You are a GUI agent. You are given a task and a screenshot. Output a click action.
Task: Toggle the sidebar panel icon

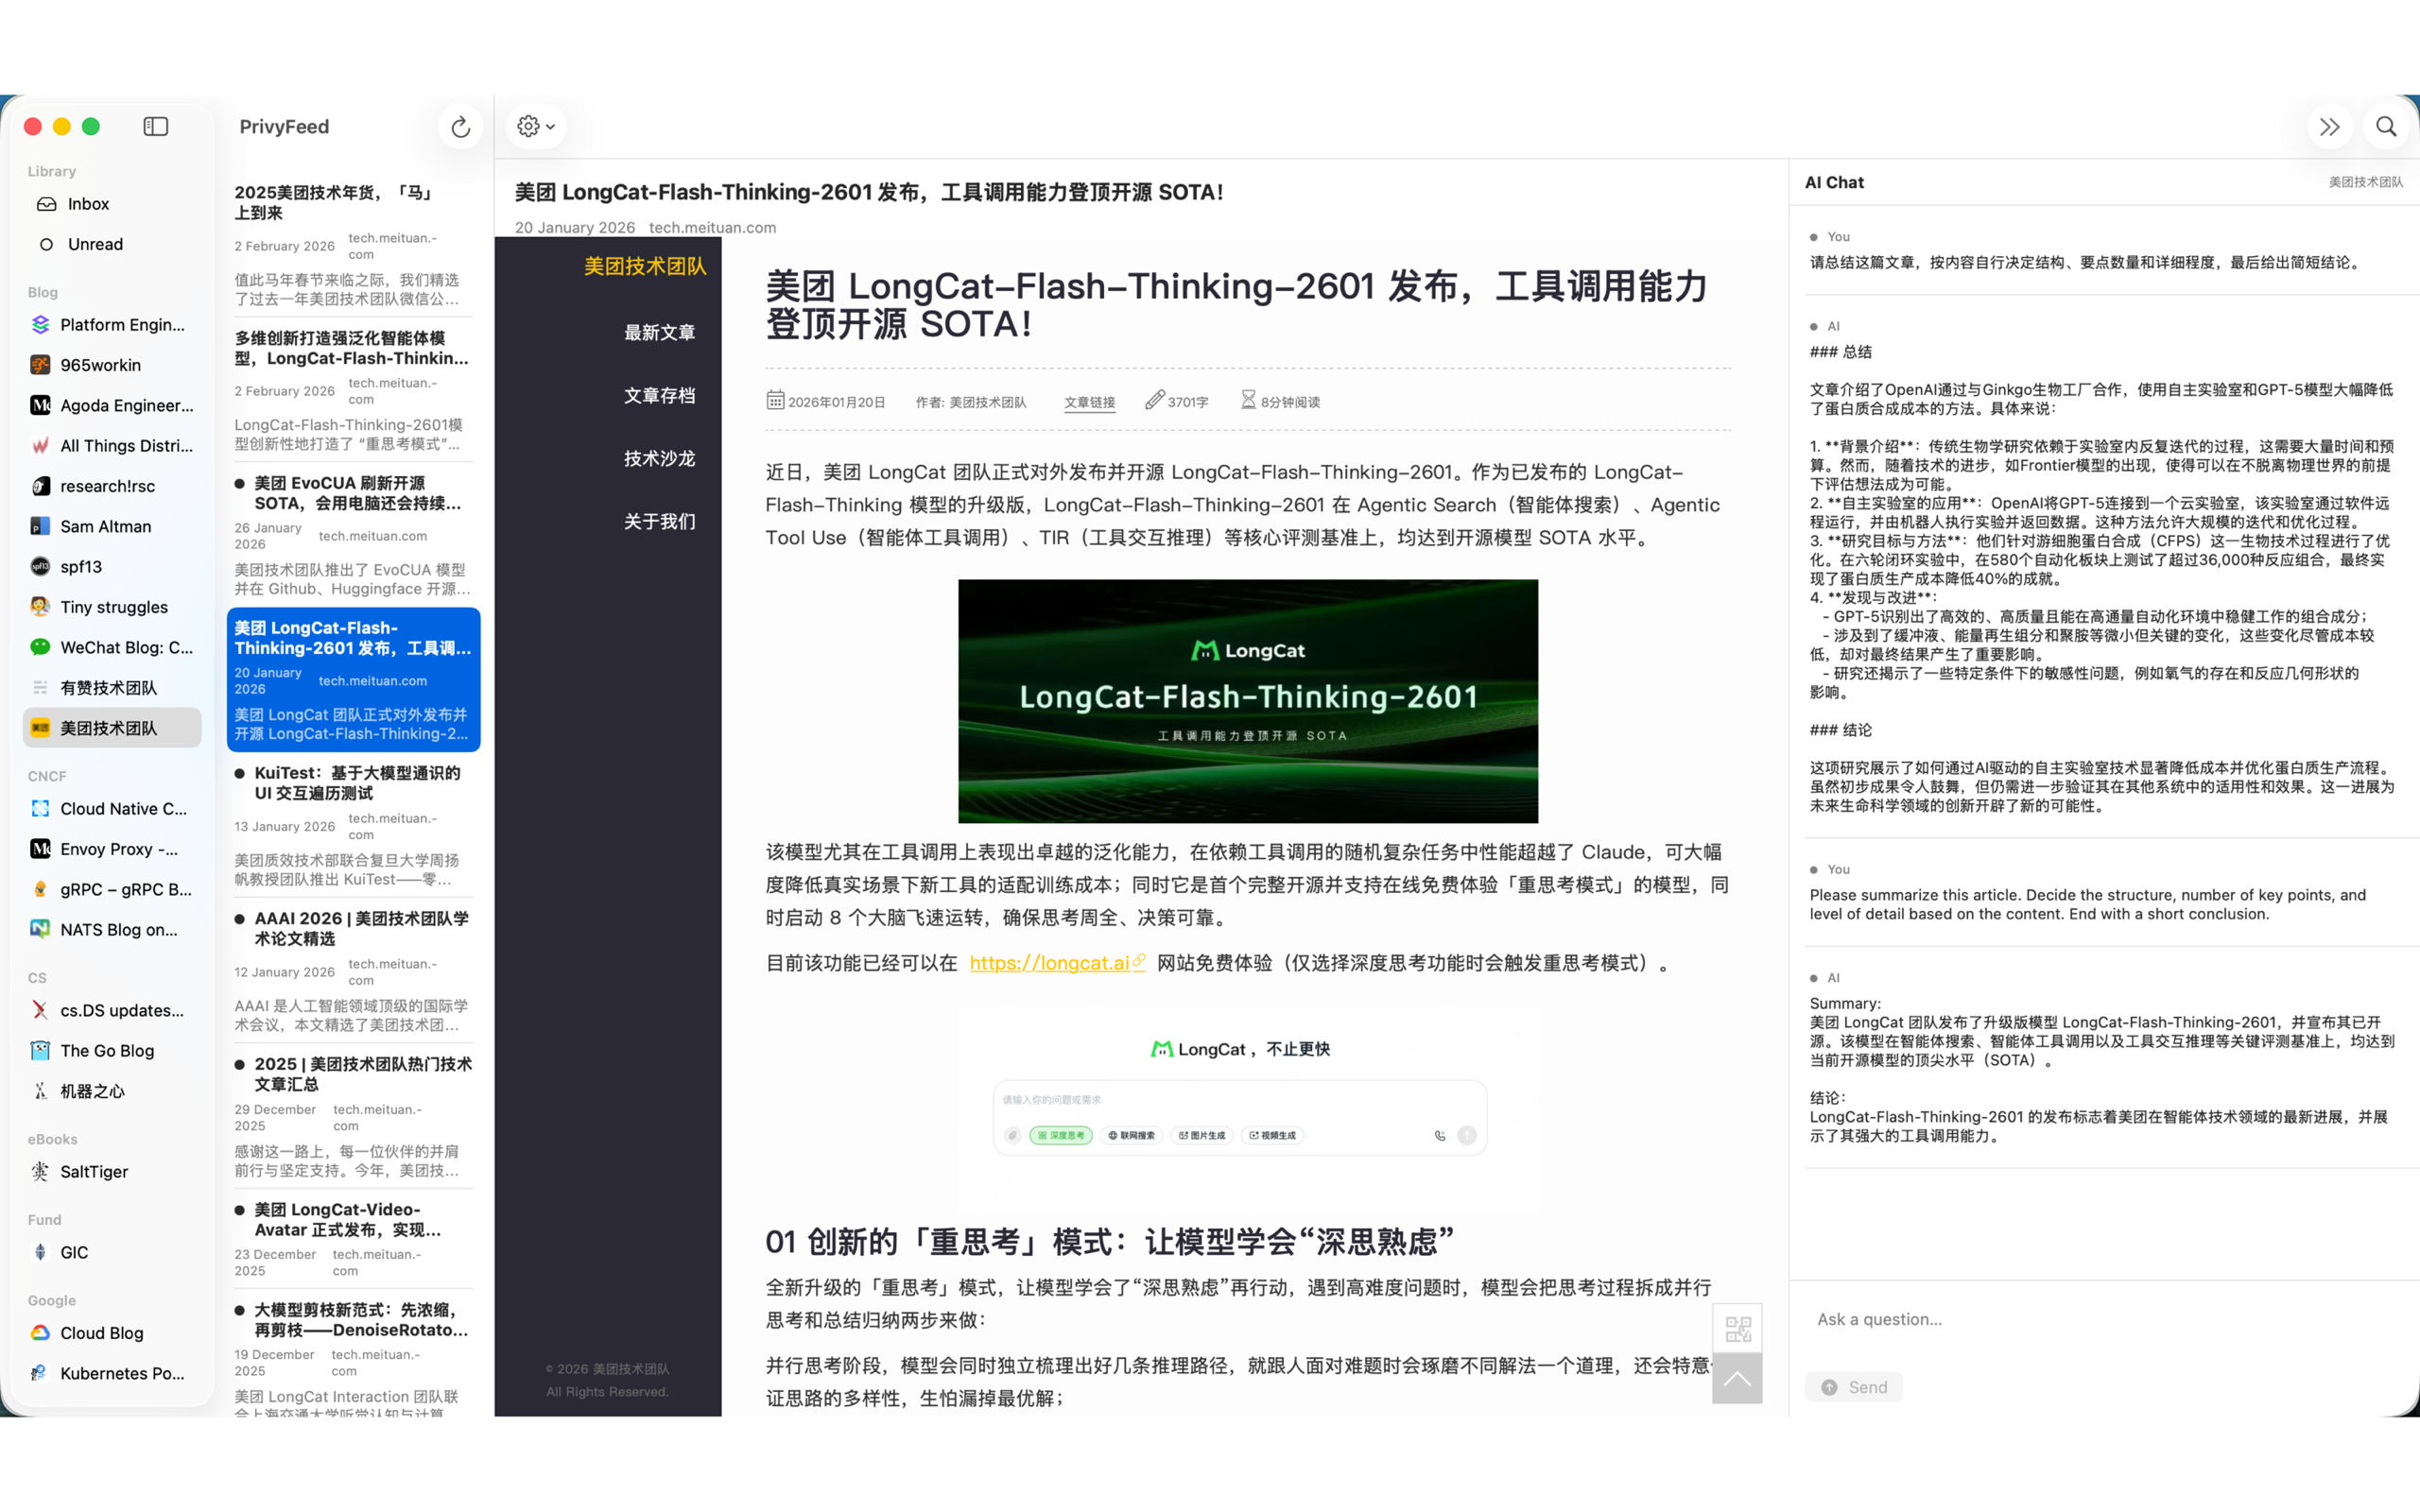click(x=156, y=127)
